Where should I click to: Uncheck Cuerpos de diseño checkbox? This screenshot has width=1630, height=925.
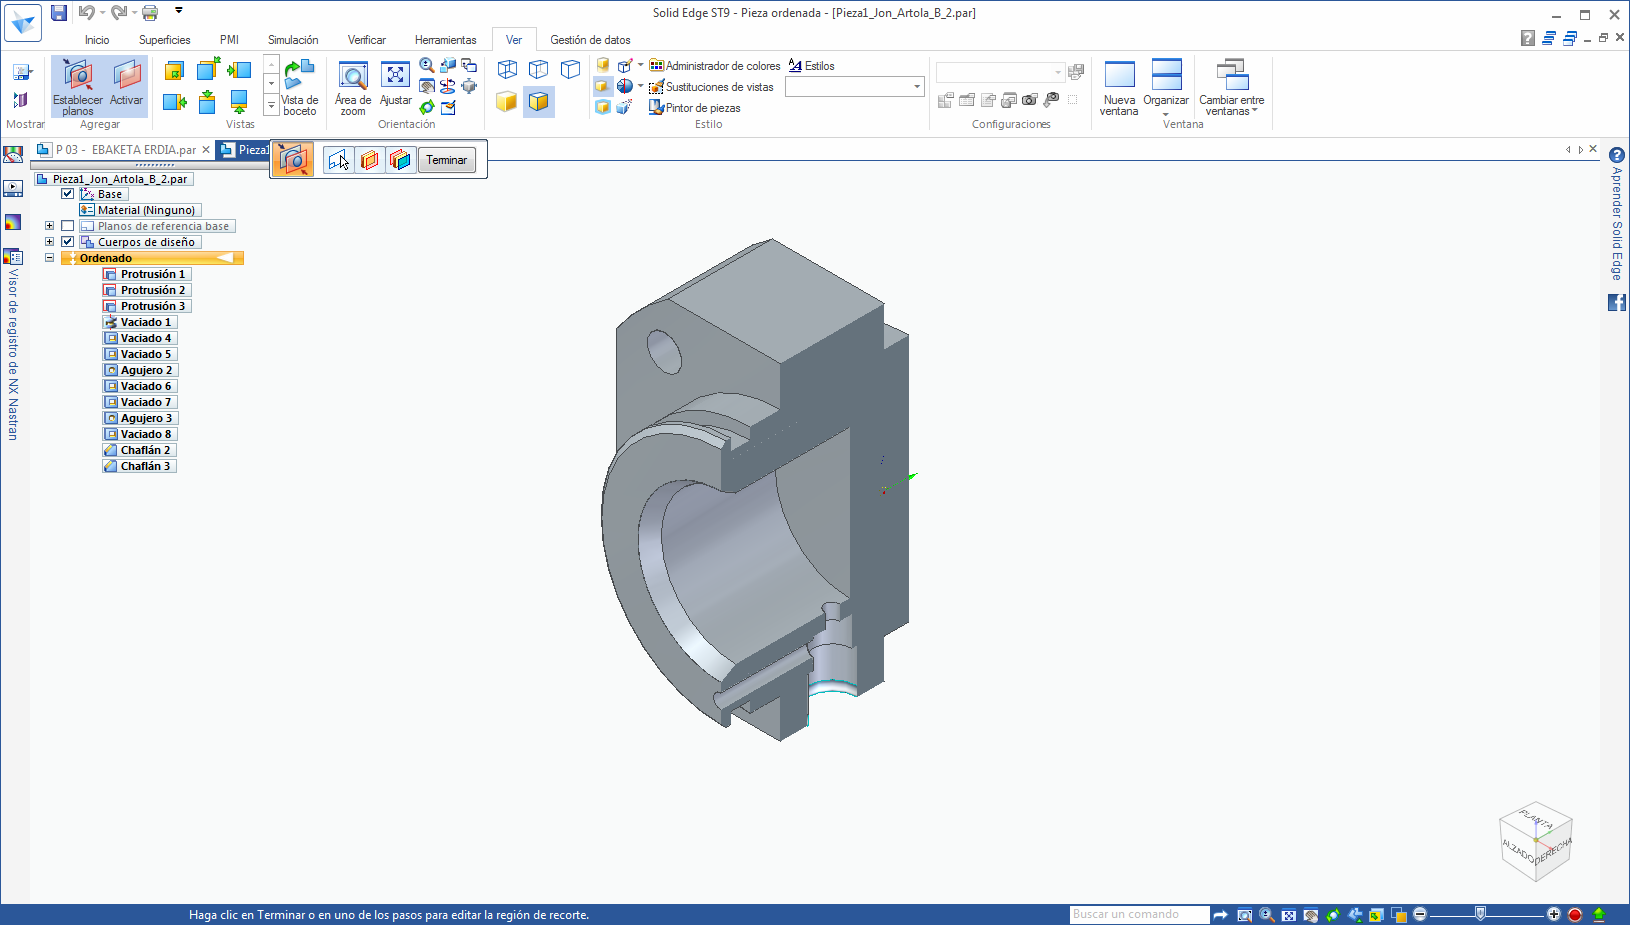click(x=68, y=242)
